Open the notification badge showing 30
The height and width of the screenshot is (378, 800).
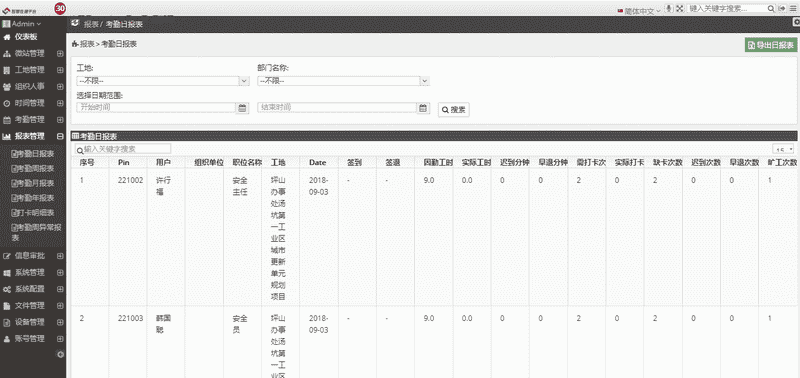pos(60,8)
